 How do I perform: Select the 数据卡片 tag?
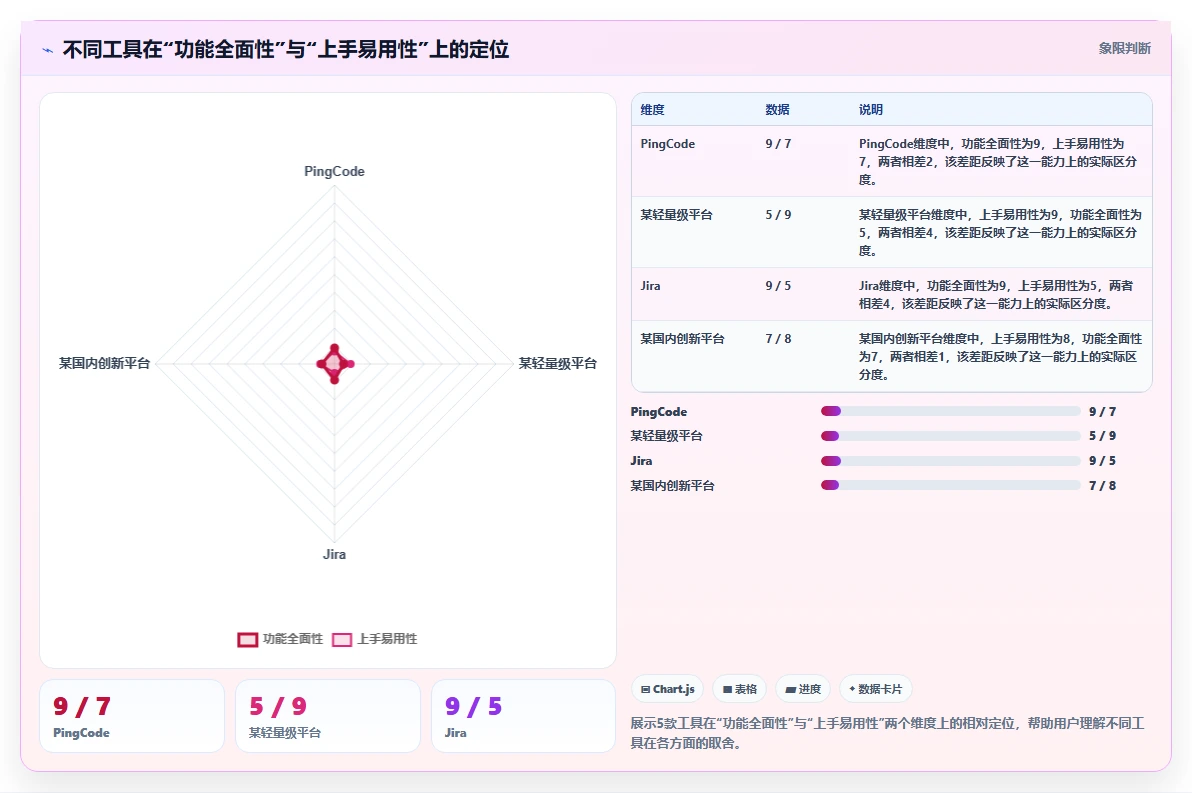876,689
